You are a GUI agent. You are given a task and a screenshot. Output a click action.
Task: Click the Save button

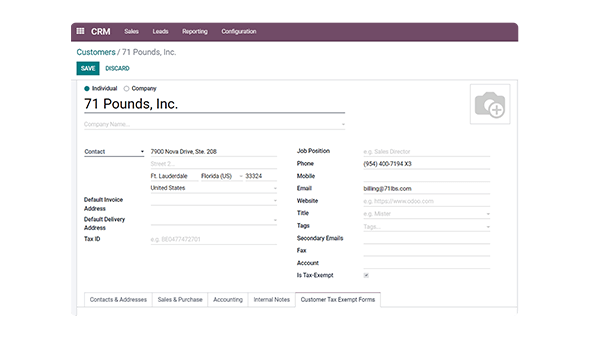(x=88, y=68)
